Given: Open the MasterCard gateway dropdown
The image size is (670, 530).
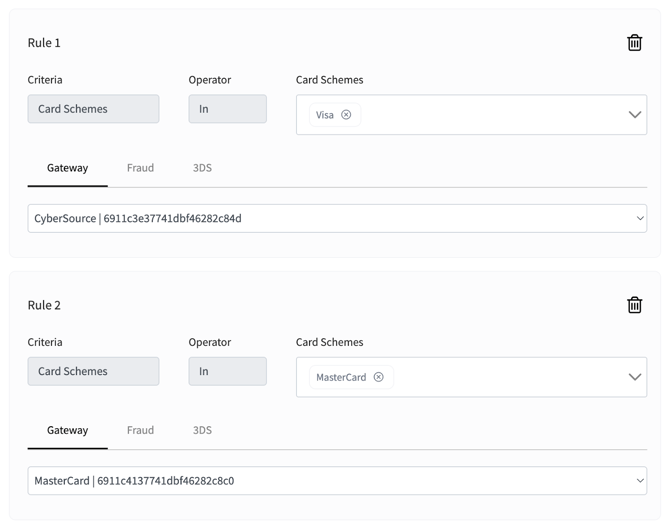Looking at the screenshot, I should (x=337, y=481).
